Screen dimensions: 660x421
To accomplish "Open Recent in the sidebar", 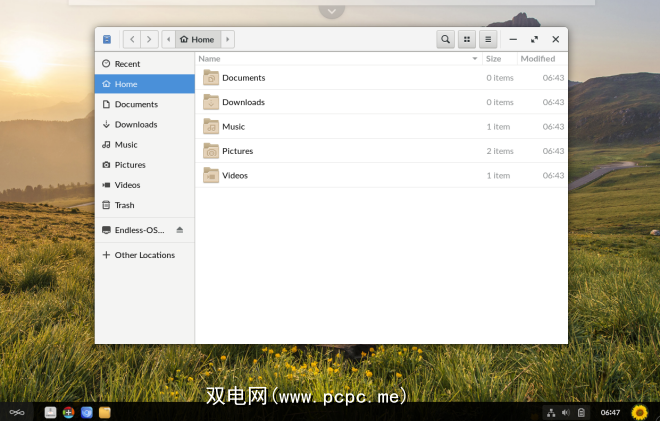I will (144, 64).
